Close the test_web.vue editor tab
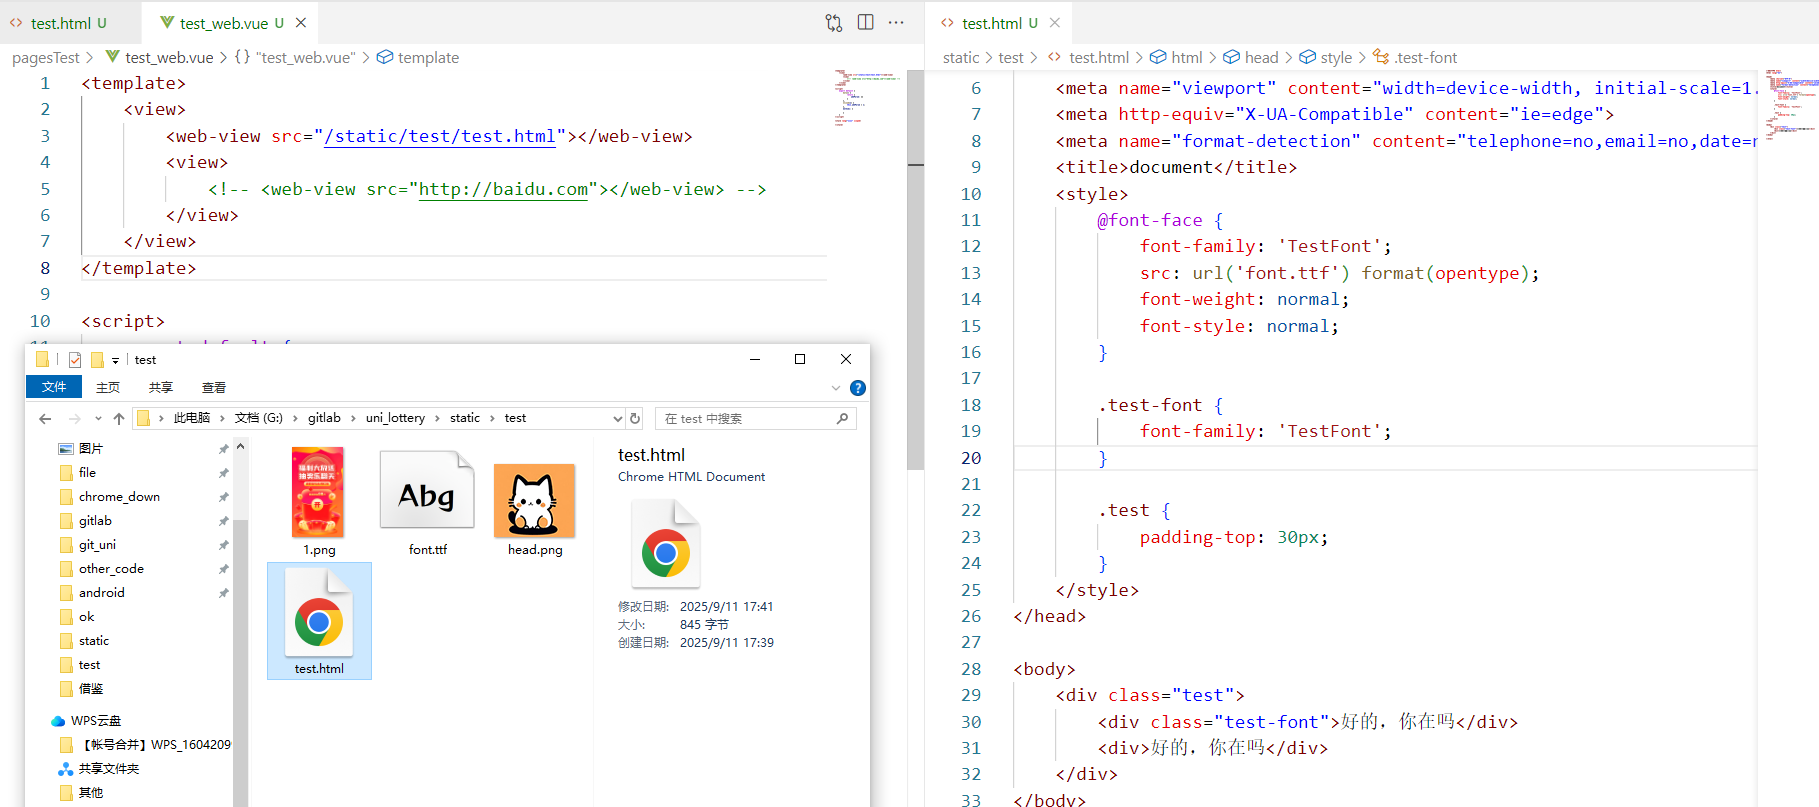 (x=301, y=23)
